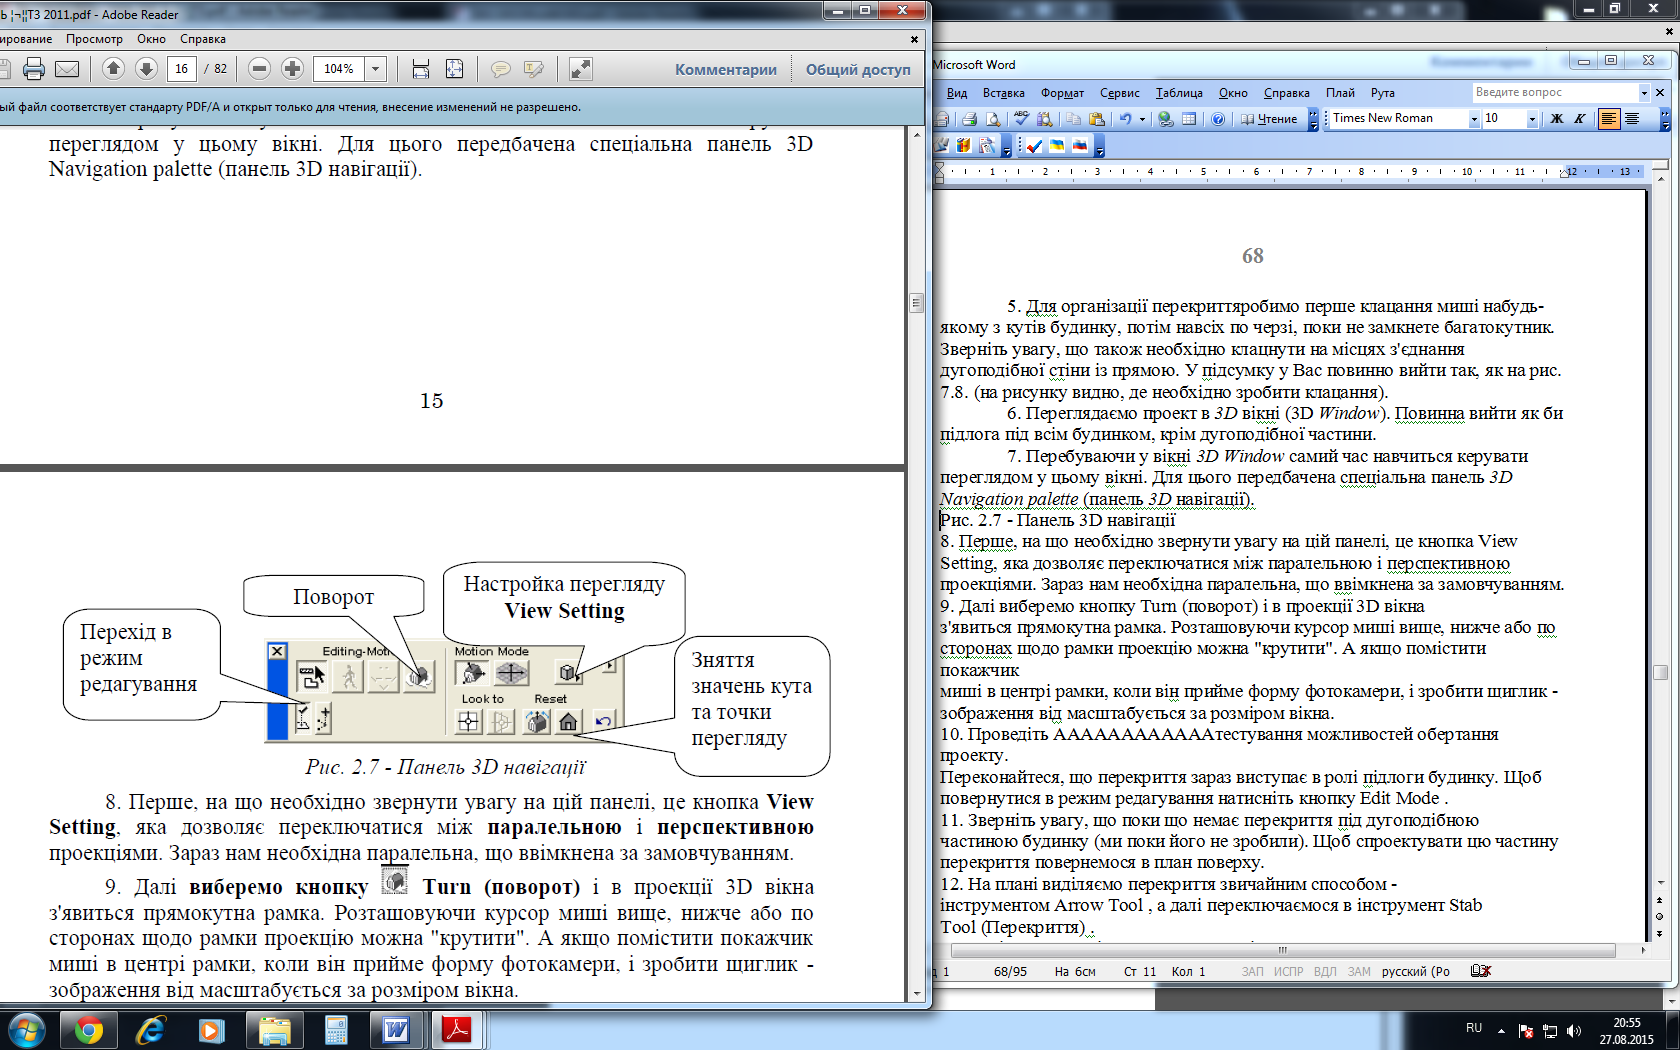Open Вставка menu in Word
The width and height of the screenshot is (1680, 1050).
point(1004,92)
